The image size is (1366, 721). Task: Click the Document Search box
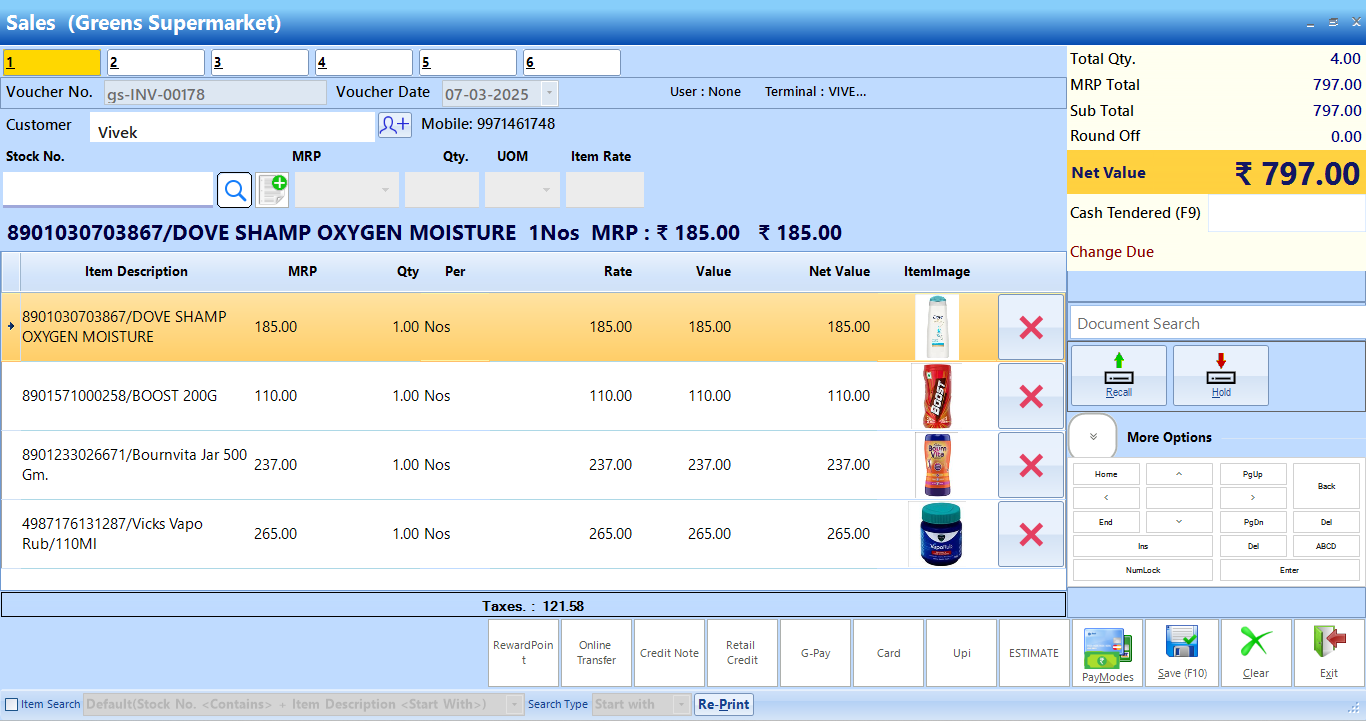click(x=1217, y=323)
